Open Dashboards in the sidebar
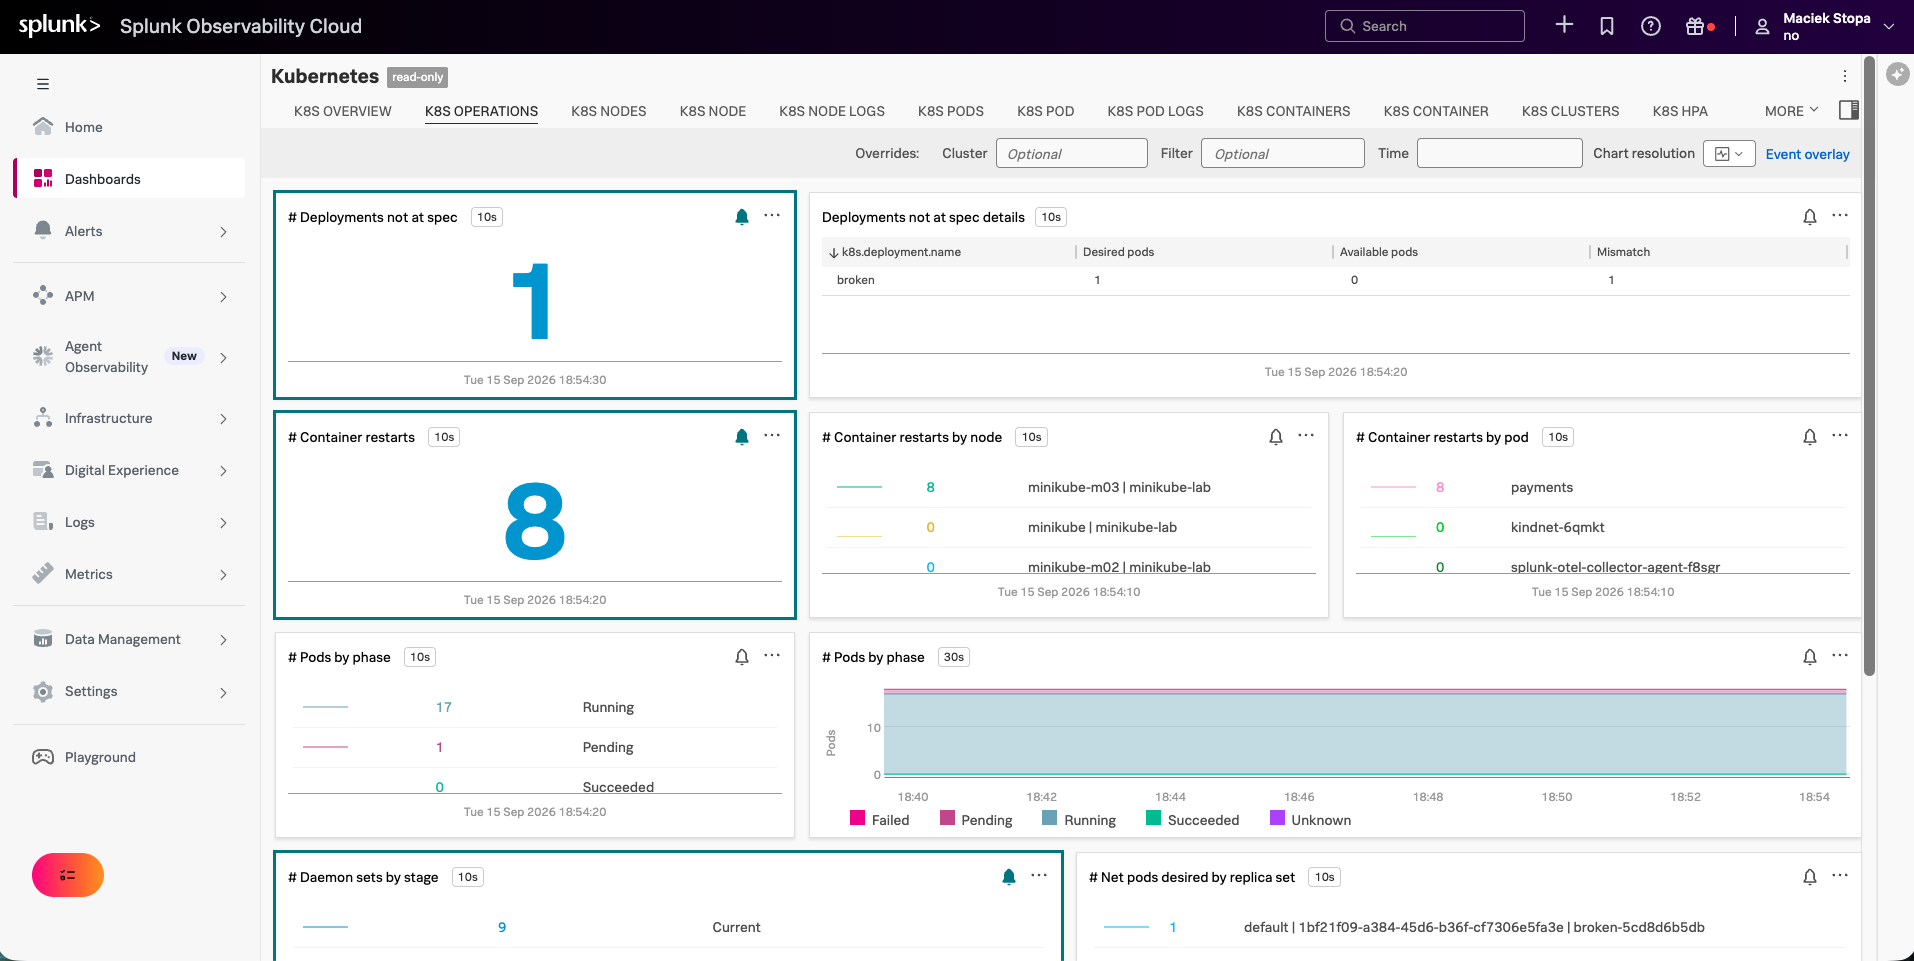 point(129,179)
